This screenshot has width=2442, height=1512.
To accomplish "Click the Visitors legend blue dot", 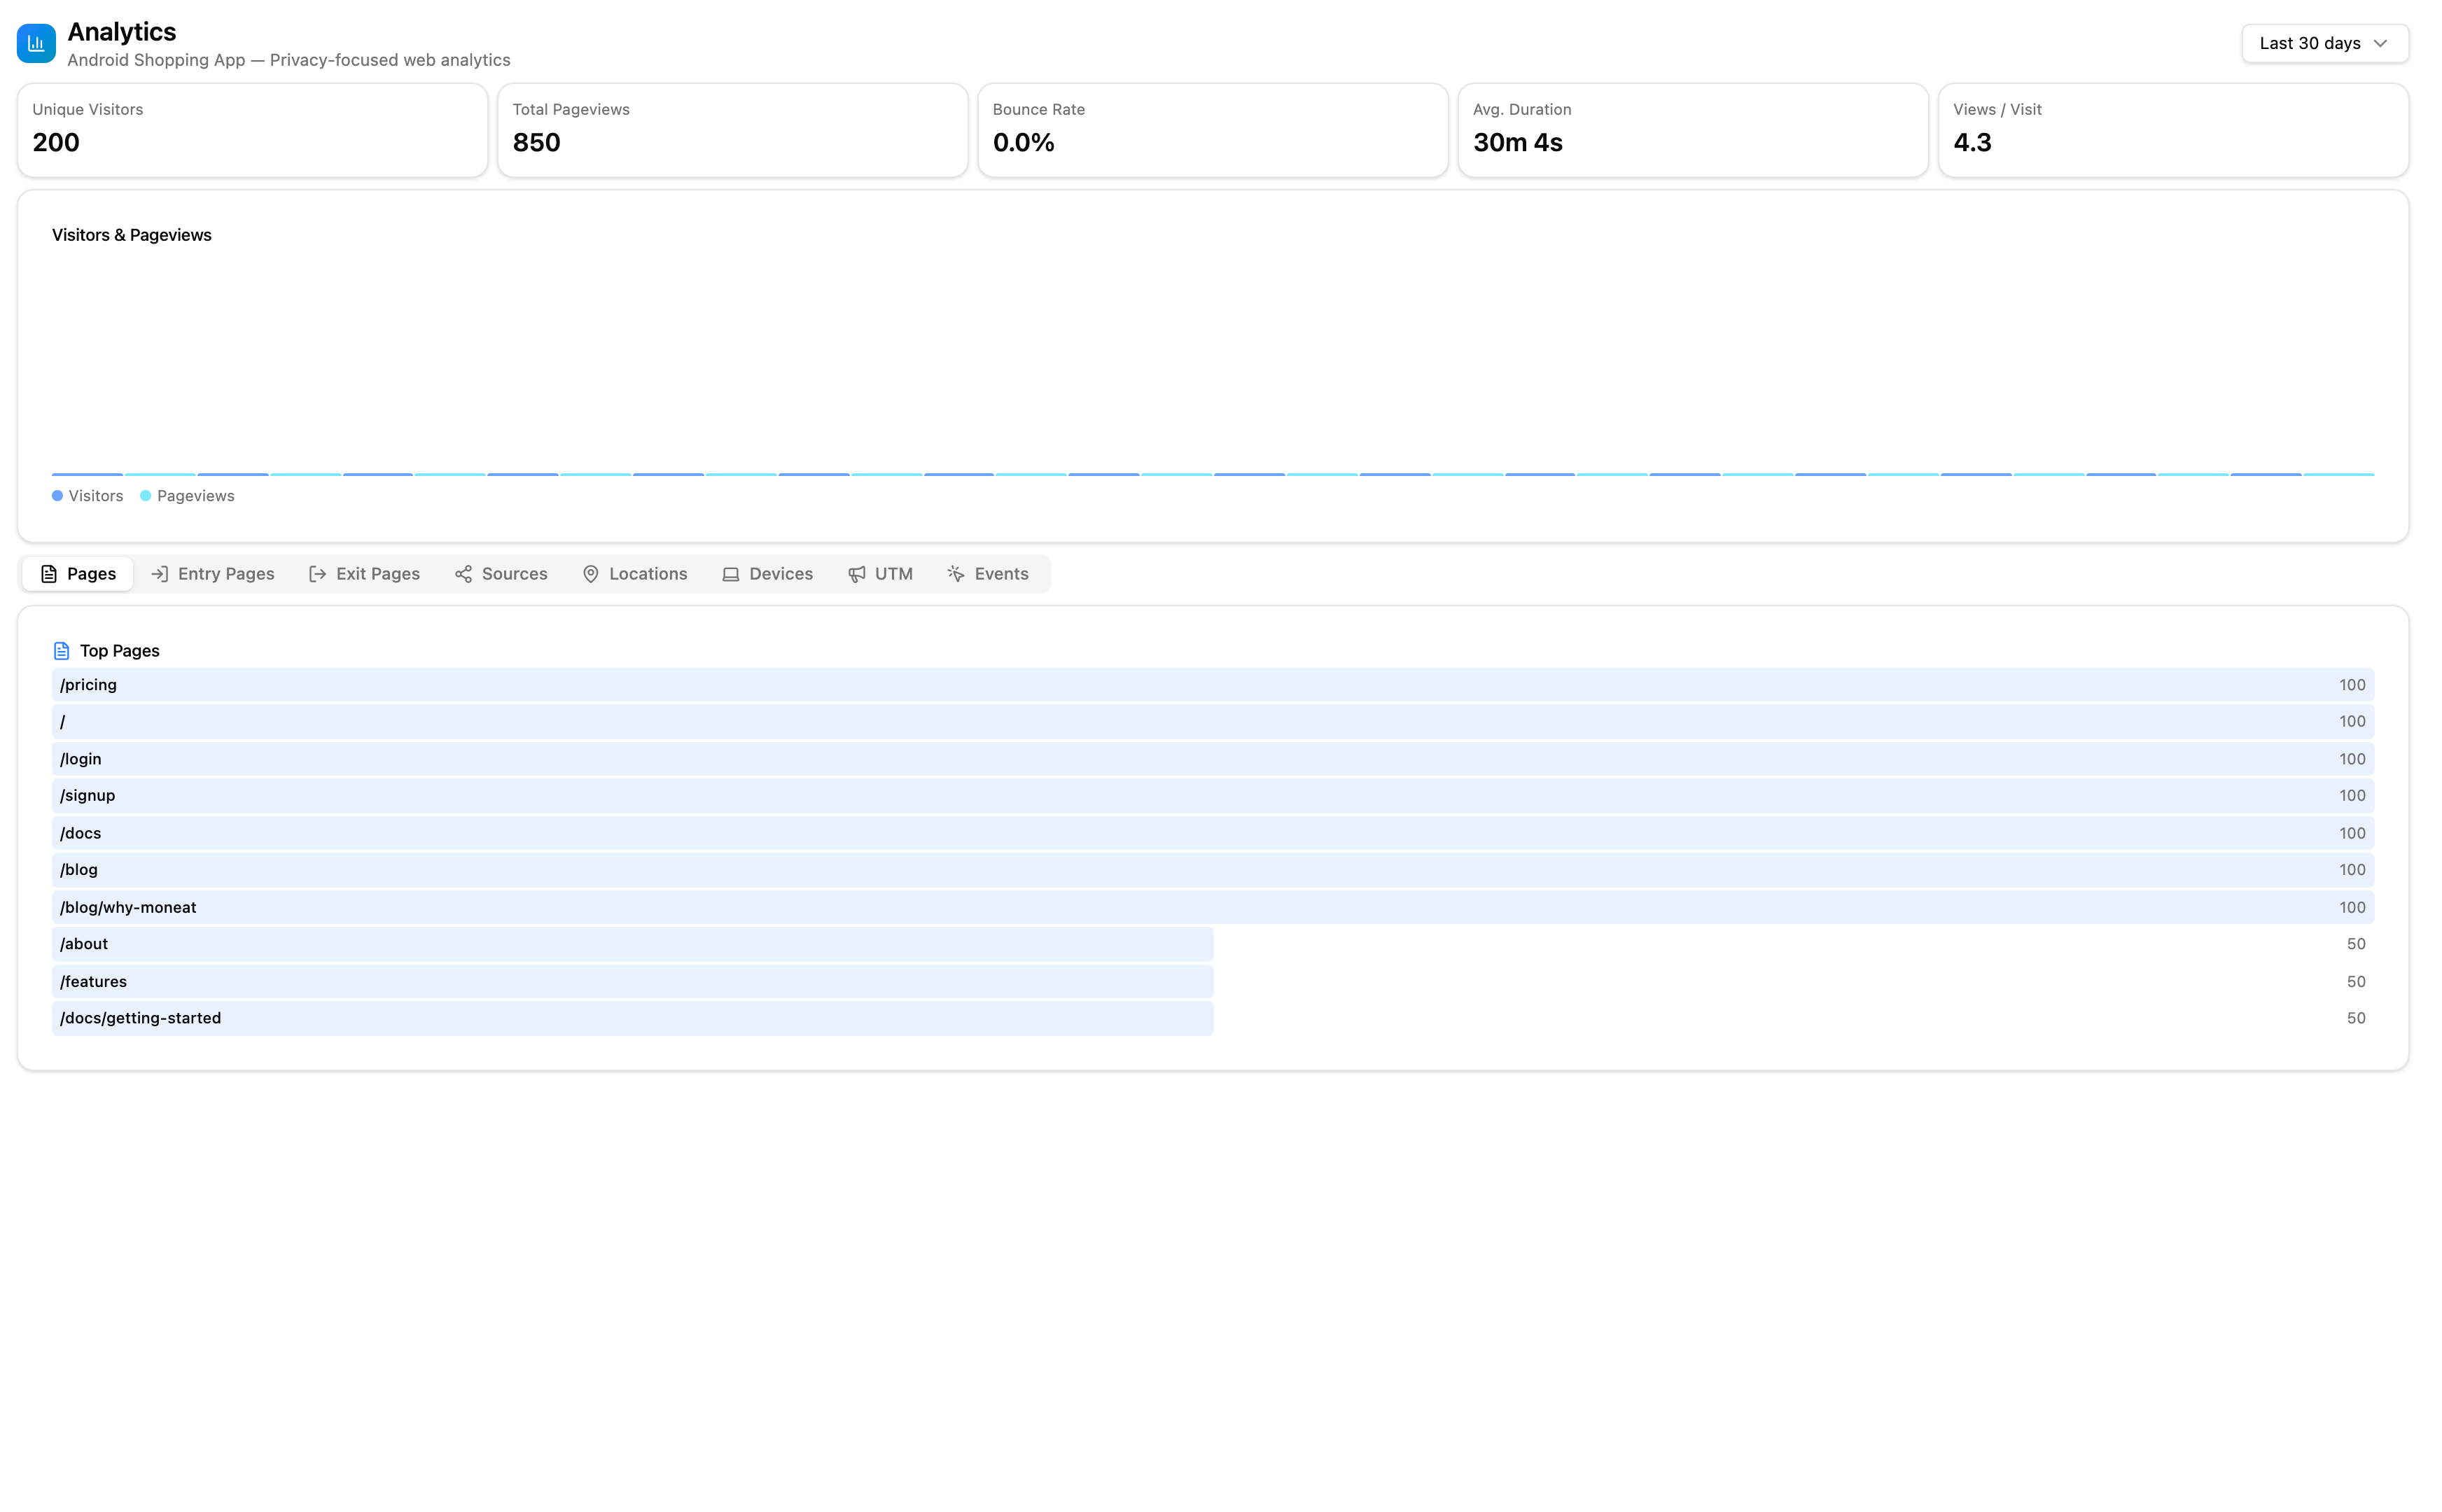I will (x=57, y=496).
